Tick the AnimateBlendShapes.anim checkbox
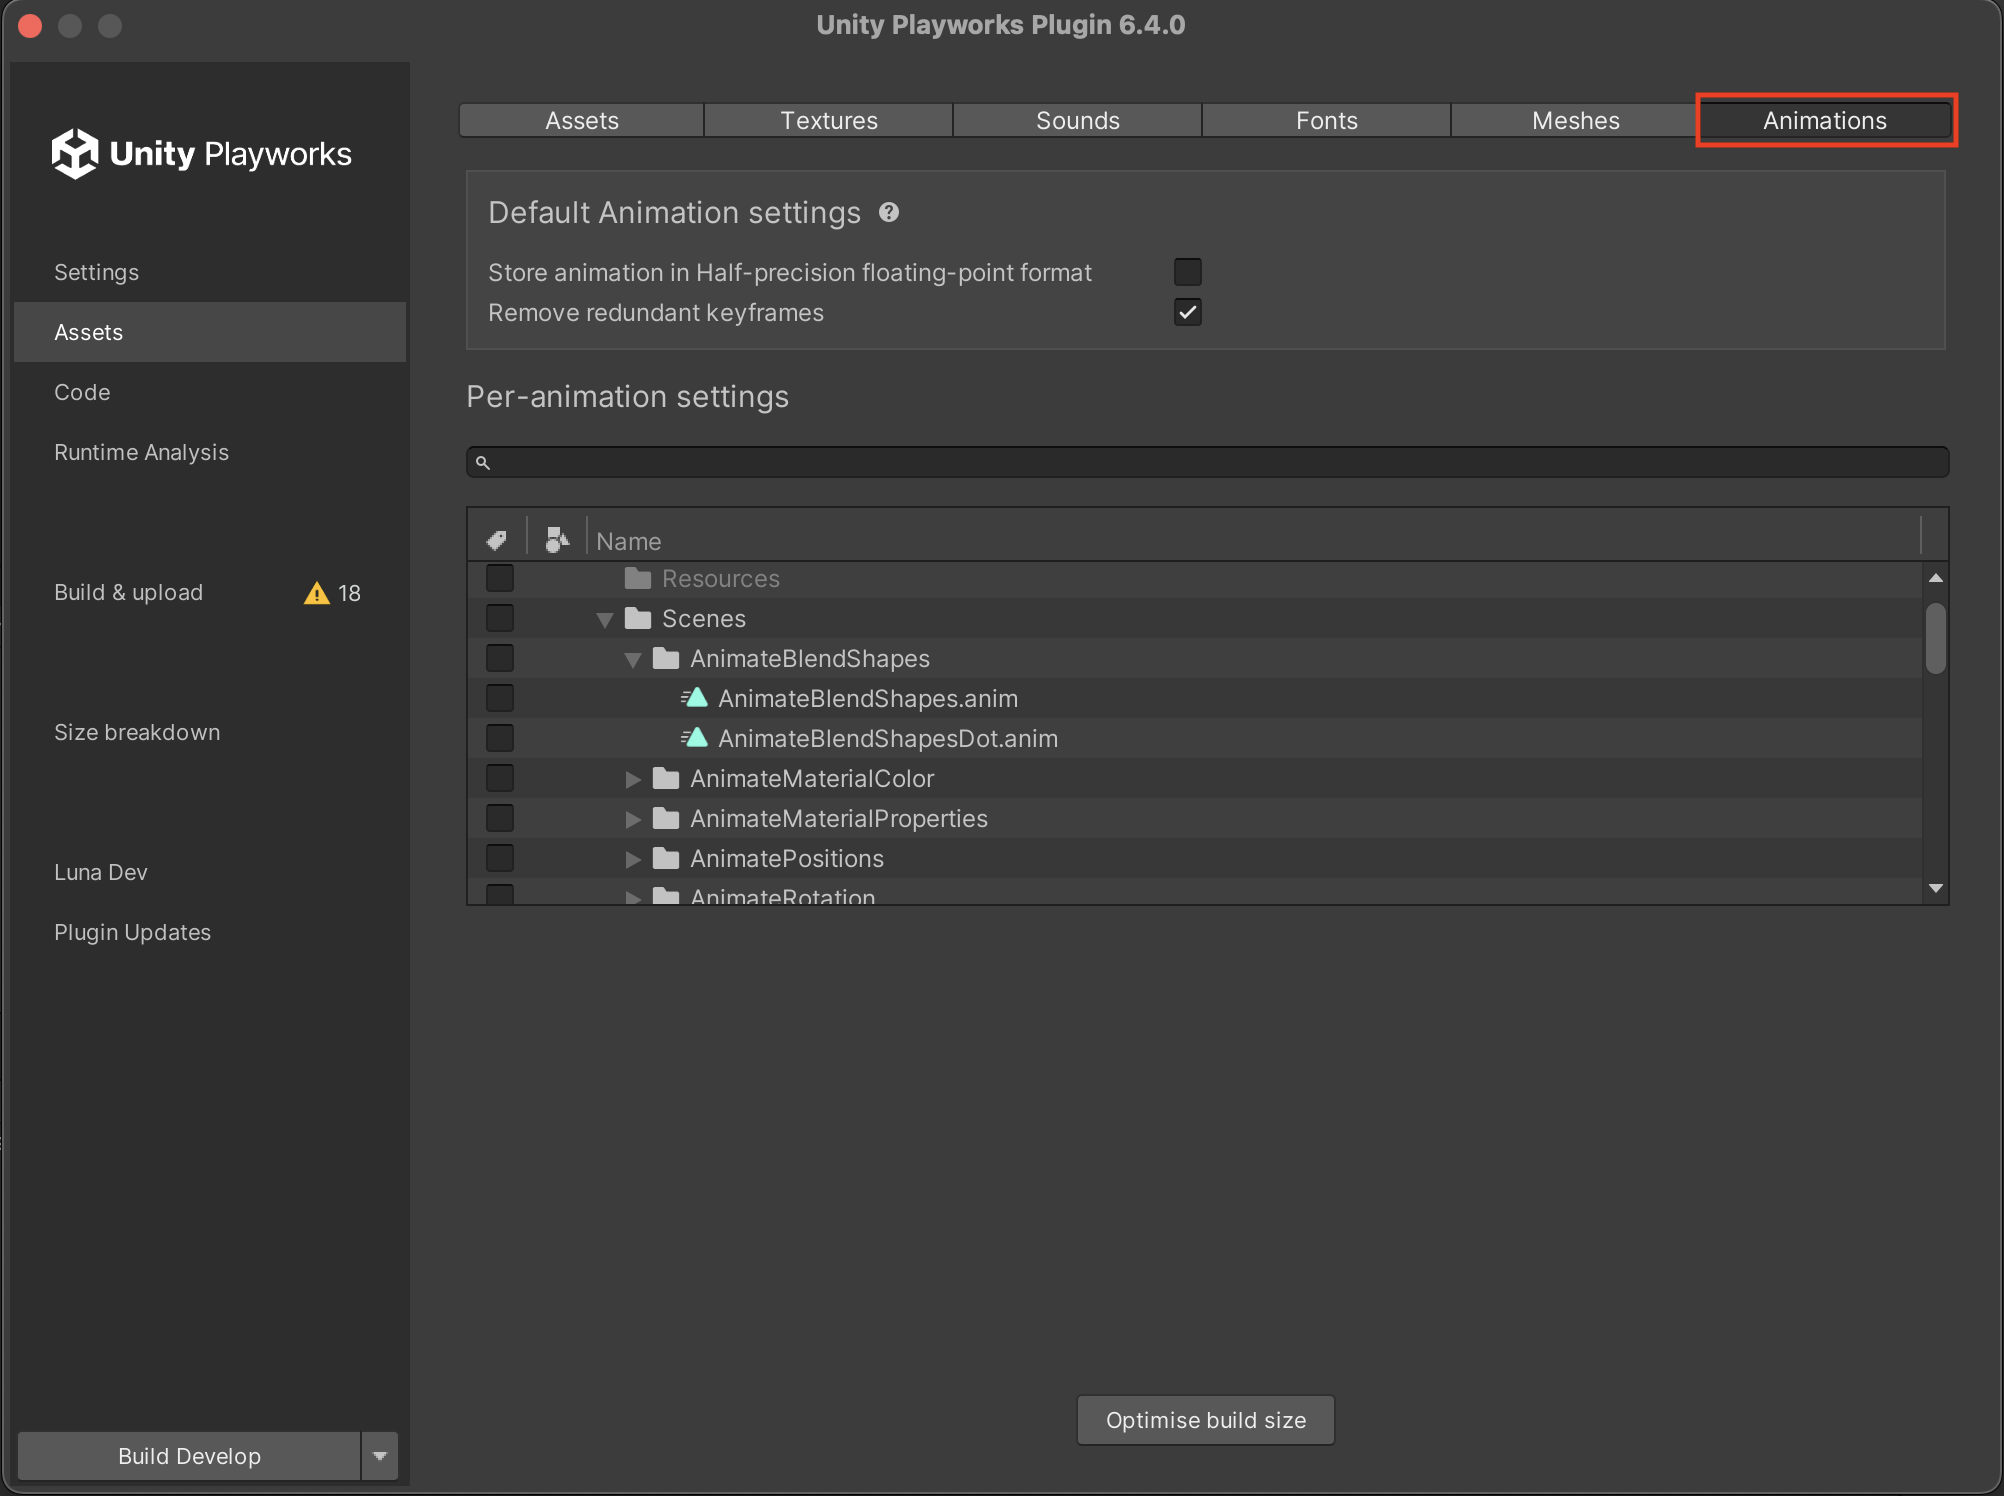Image resolution: width=2004 pixels, height=1496 pixels. 500,698
